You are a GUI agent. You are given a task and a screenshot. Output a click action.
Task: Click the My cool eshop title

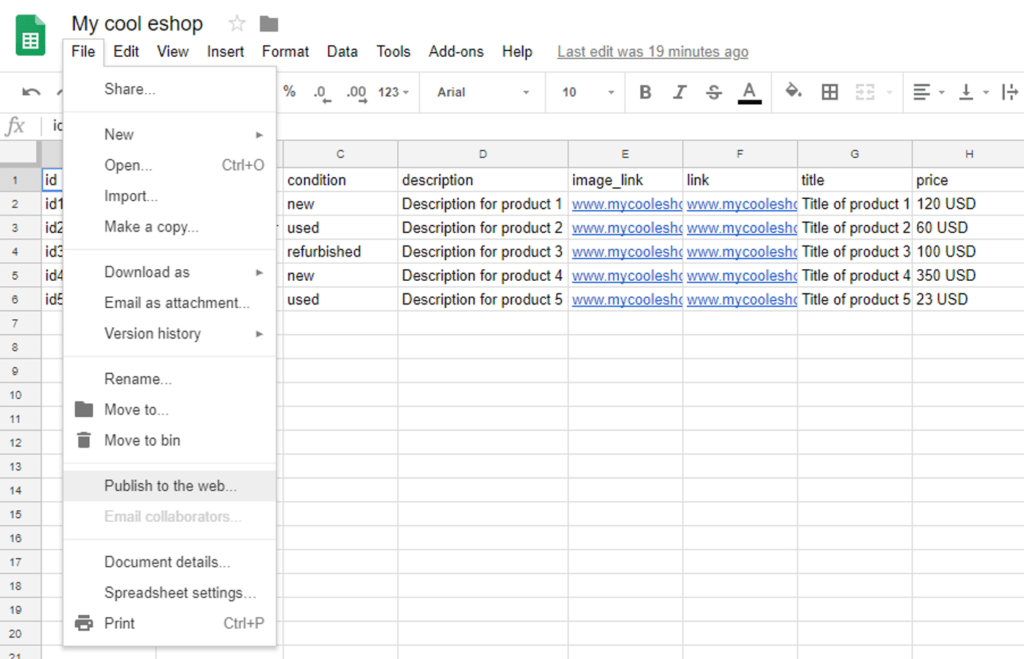tap(137, 24)
